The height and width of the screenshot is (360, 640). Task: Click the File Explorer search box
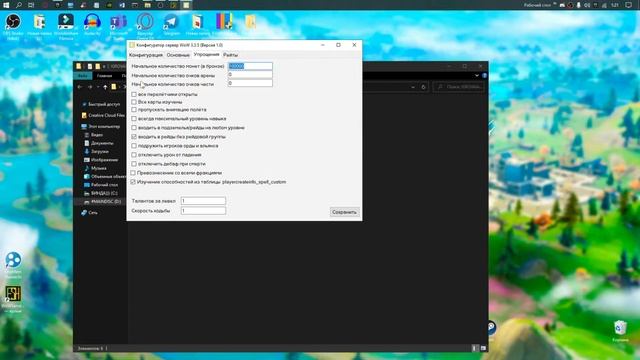click(x=459, y=87)
